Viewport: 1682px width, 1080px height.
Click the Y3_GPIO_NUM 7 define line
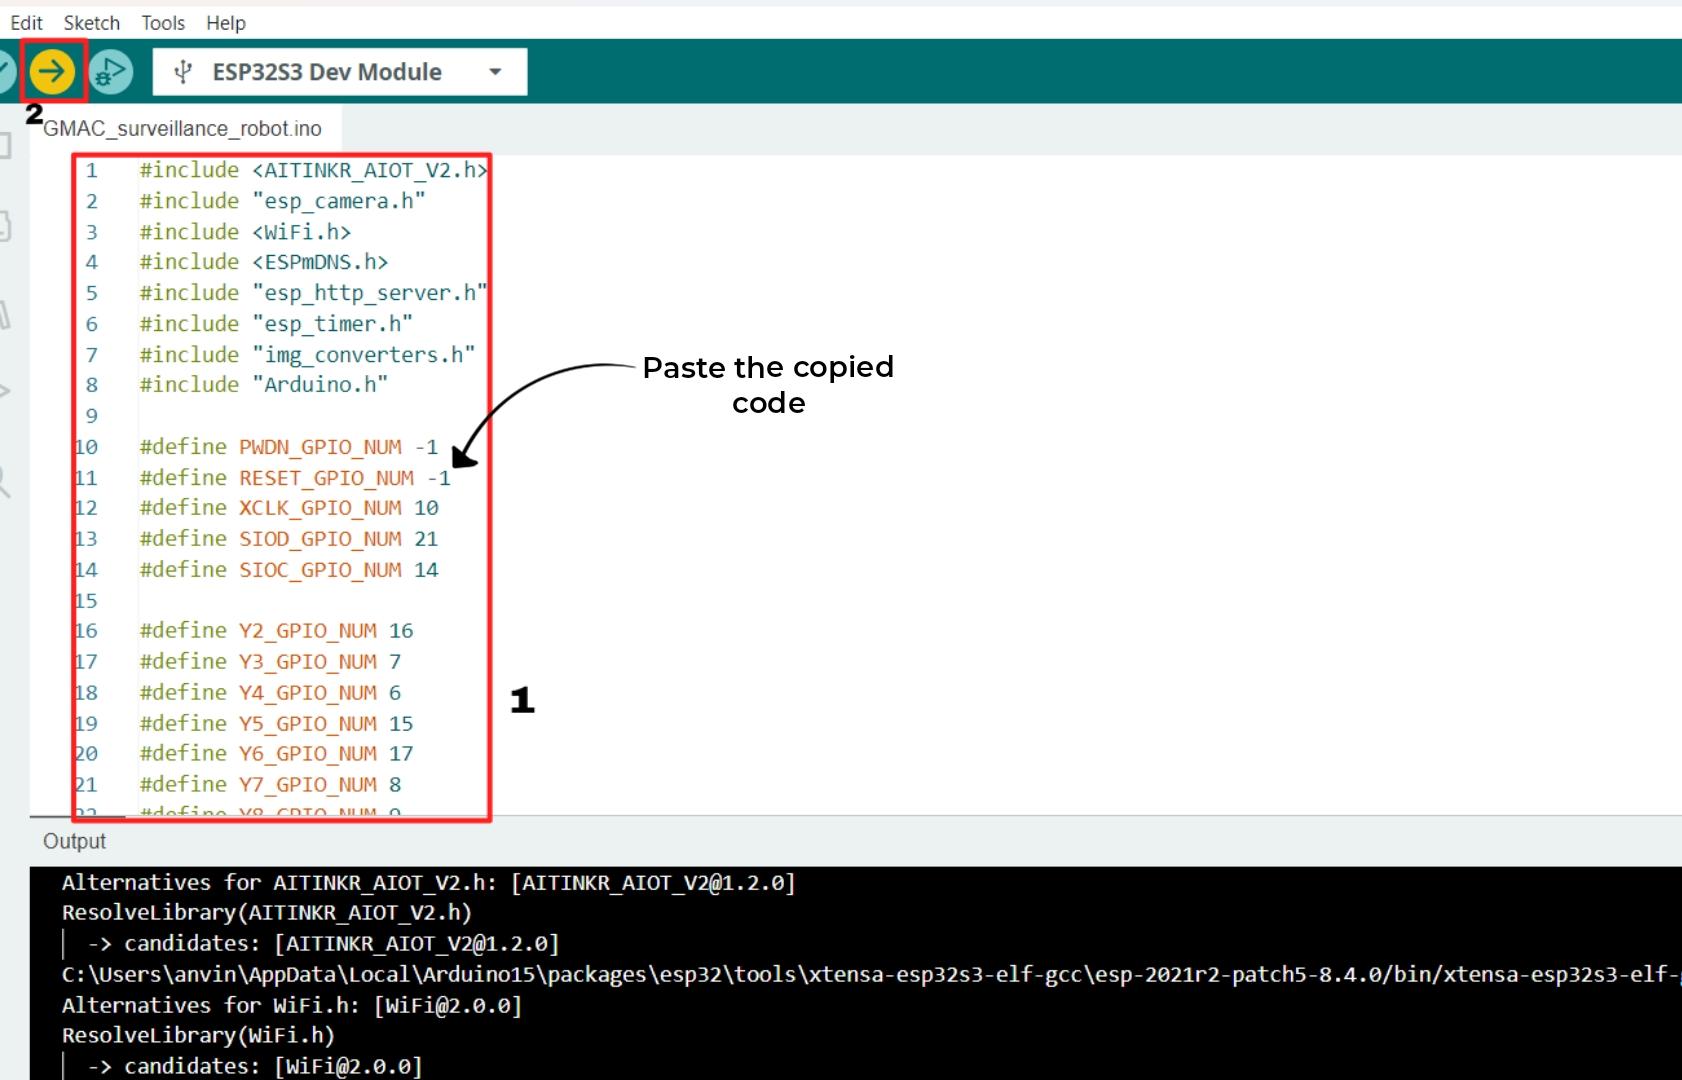[x=271, y=662]
